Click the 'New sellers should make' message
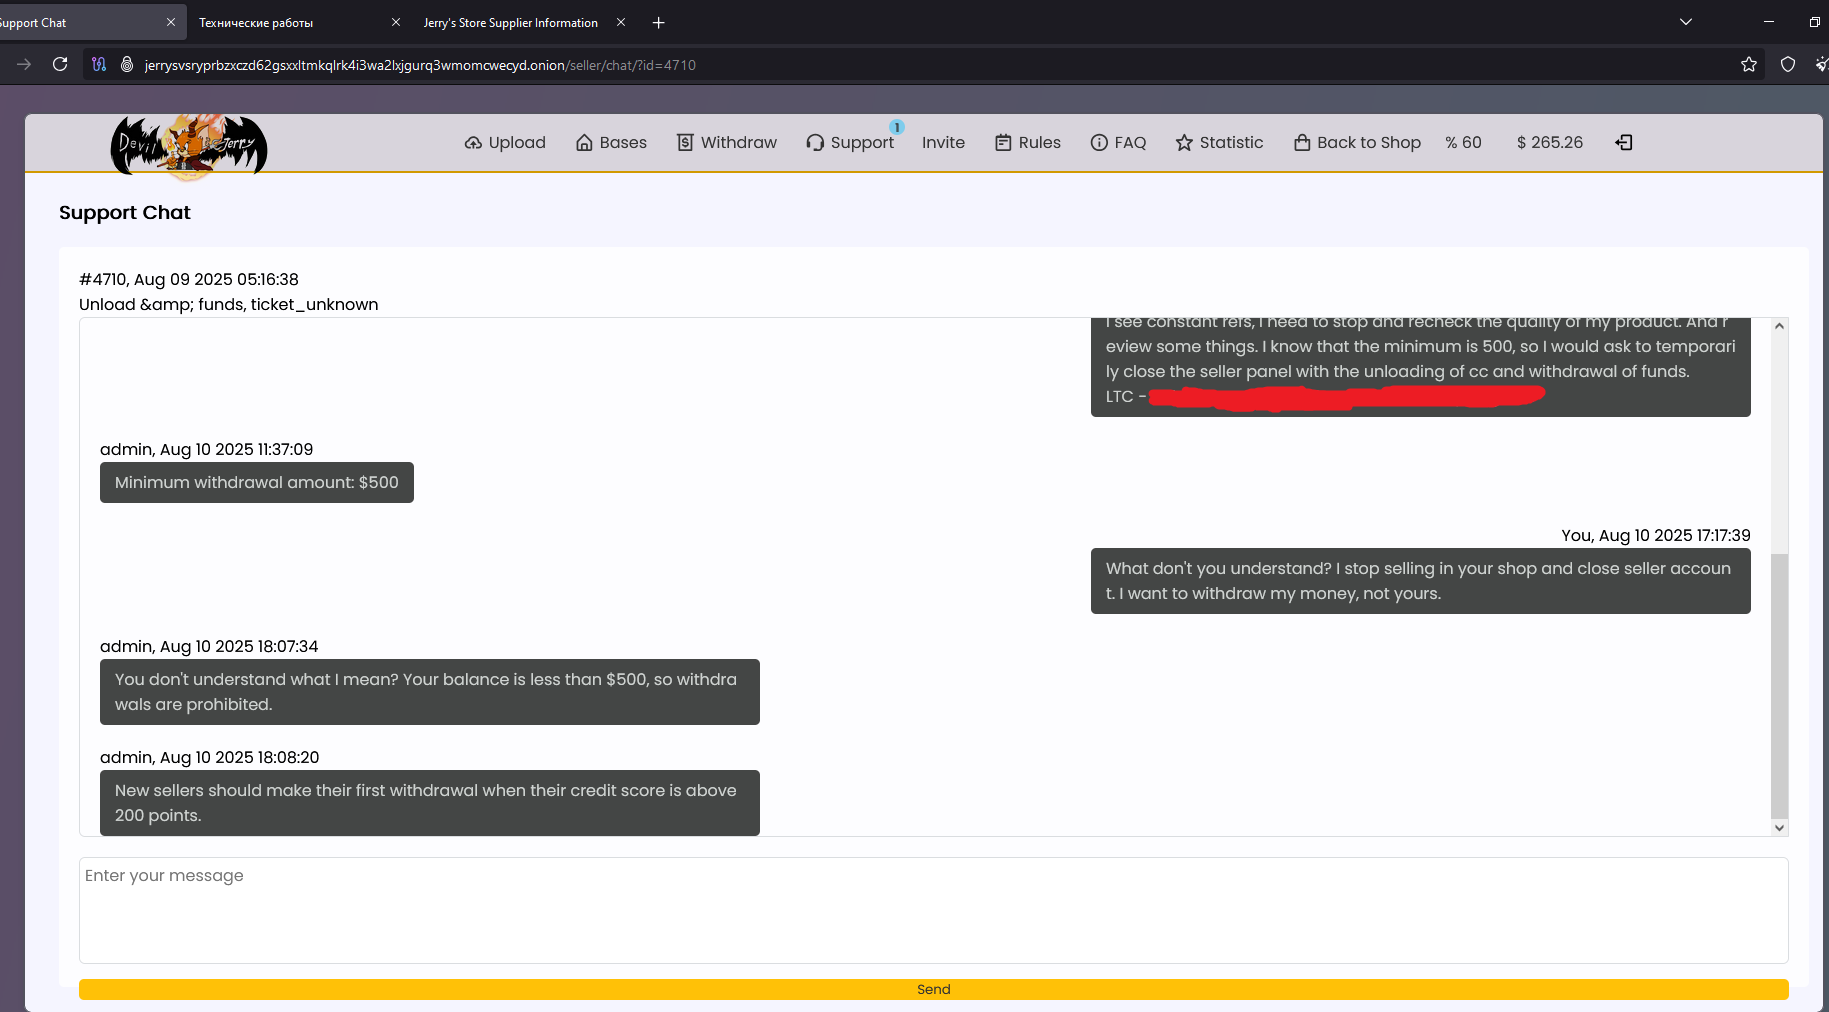The height and width of the screenshot is (1012, 1829). [430, 802]
